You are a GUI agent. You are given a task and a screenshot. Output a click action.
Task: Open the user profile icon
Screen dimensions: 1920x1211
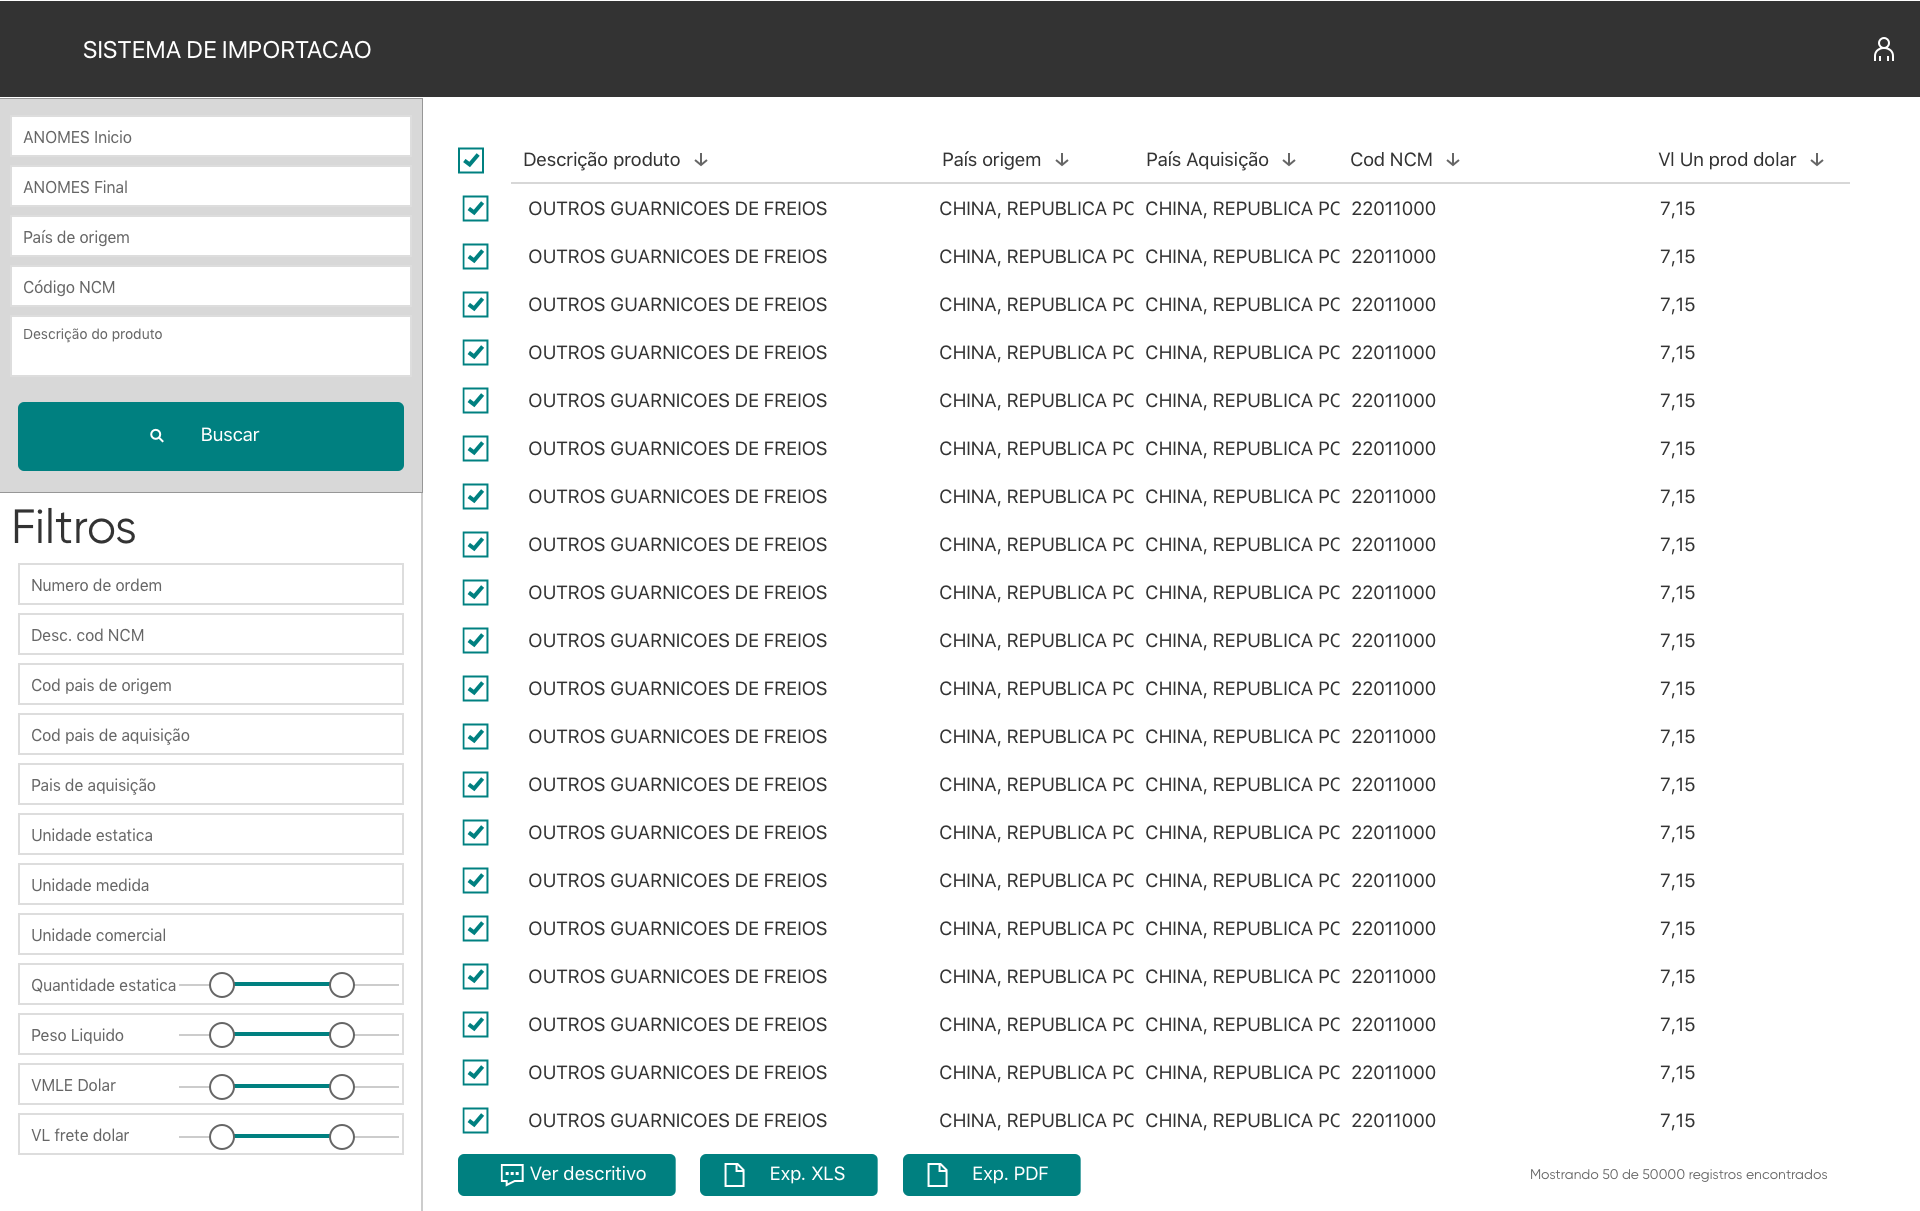coord(1883,49)
